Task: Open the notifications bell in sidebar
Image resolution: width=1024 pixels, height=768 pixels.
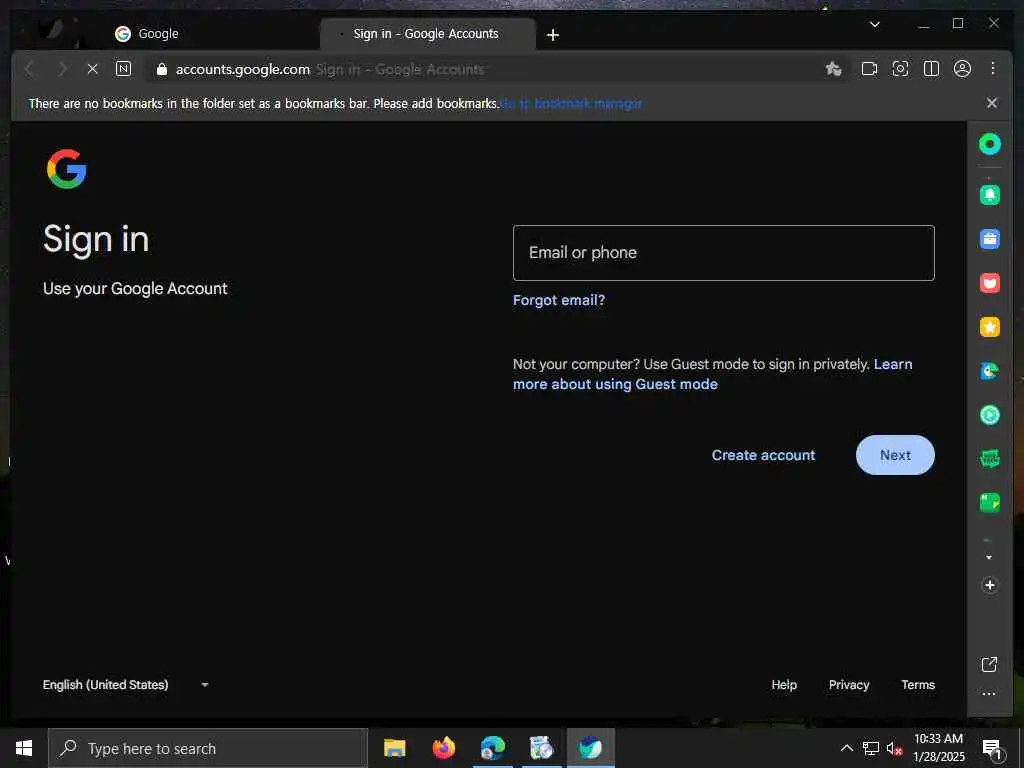Action: 989,195
